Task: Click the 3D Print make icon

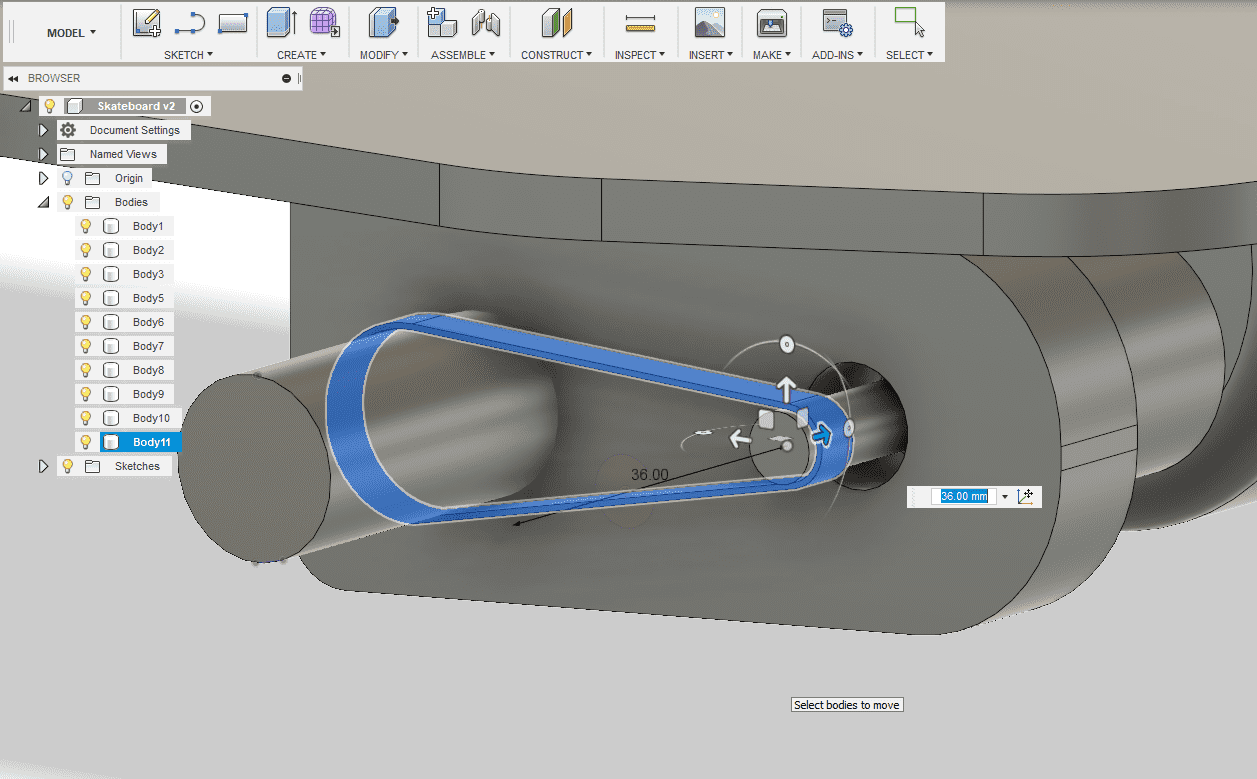Action: [772, 23]
